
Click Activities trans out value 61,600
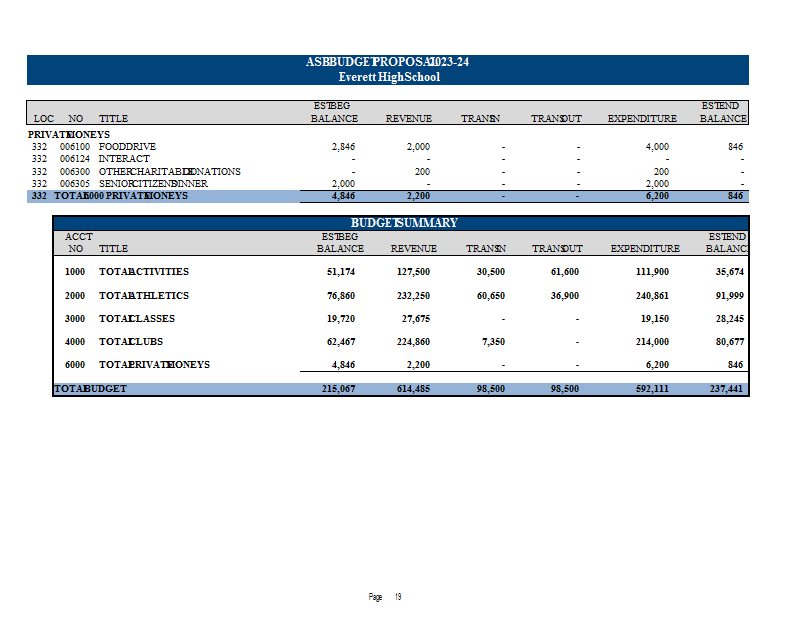[x=565, y=271]
